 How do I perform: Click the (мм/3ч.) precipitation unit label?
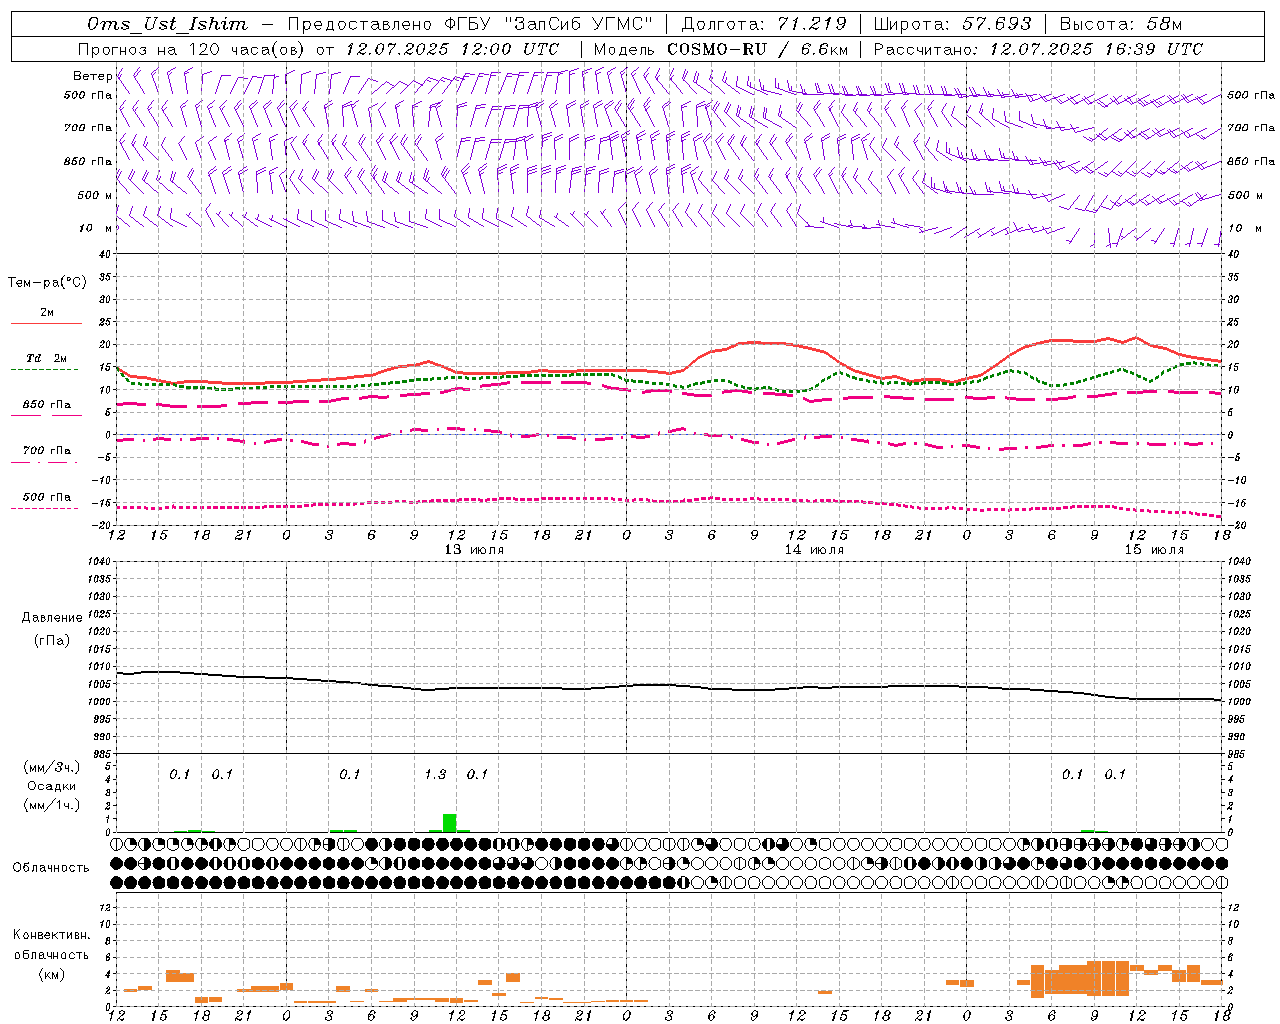51,767
